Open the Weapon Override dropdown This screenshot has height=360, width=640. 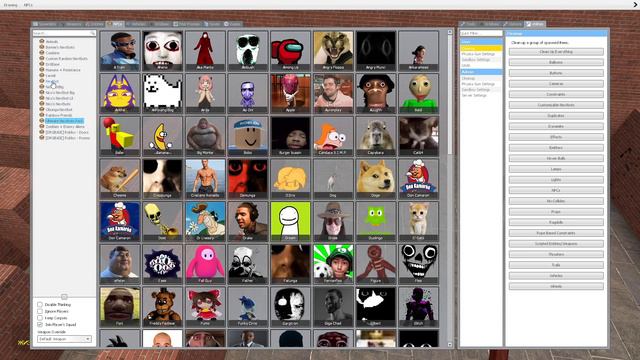[x=64, y=339]
